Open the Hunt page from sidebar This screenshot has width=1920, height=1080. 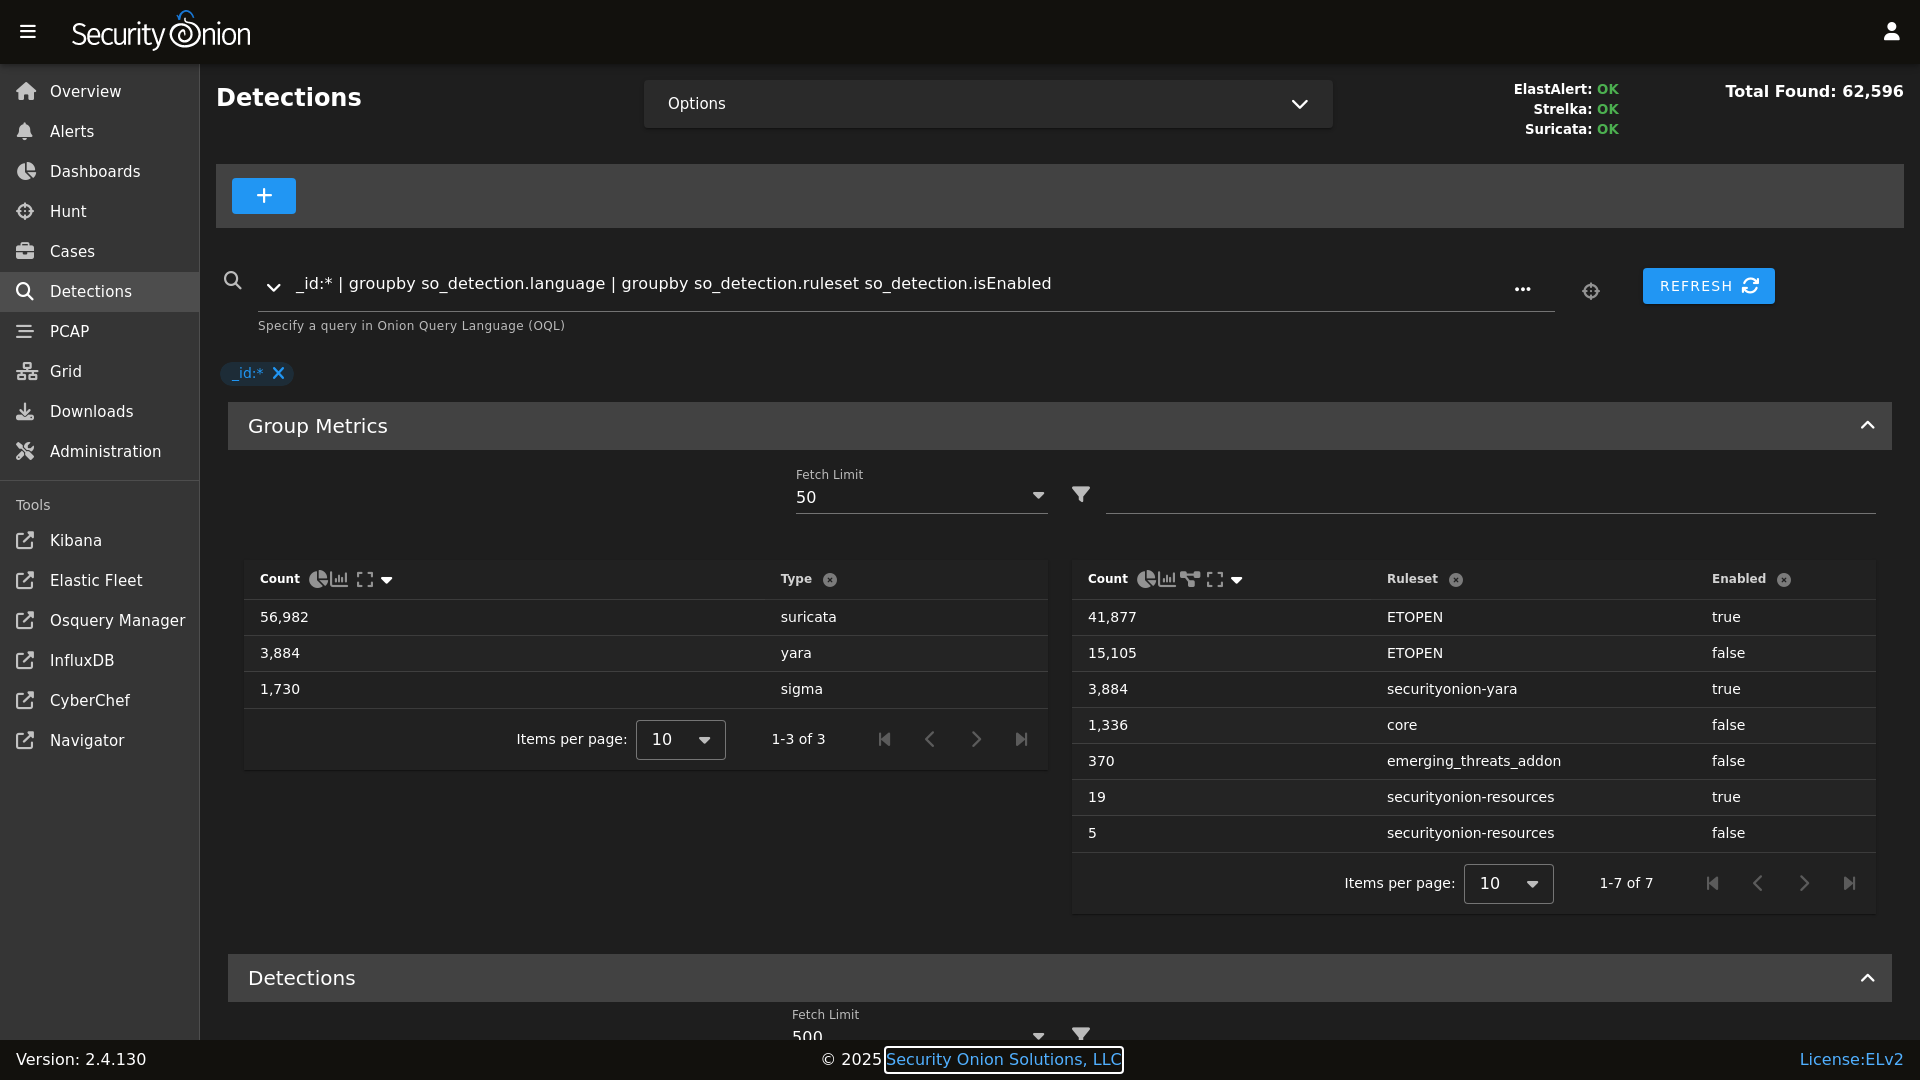coord(68,211)
